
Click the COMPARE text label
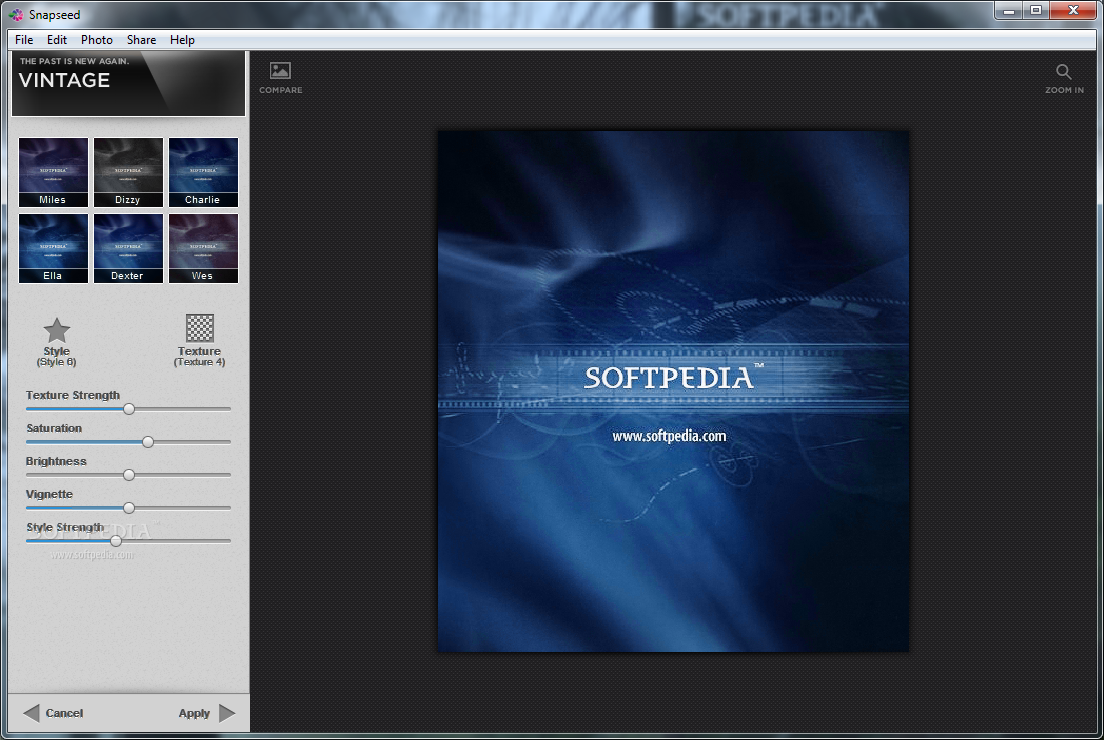[281, 90]
